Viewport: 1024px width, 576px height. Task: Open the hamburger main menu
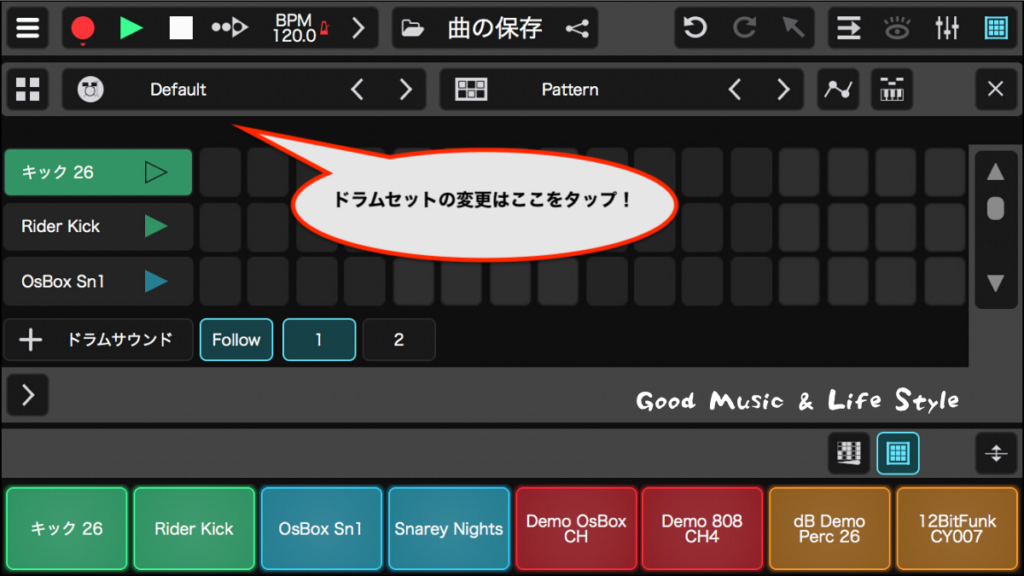[x=27, y=28]
